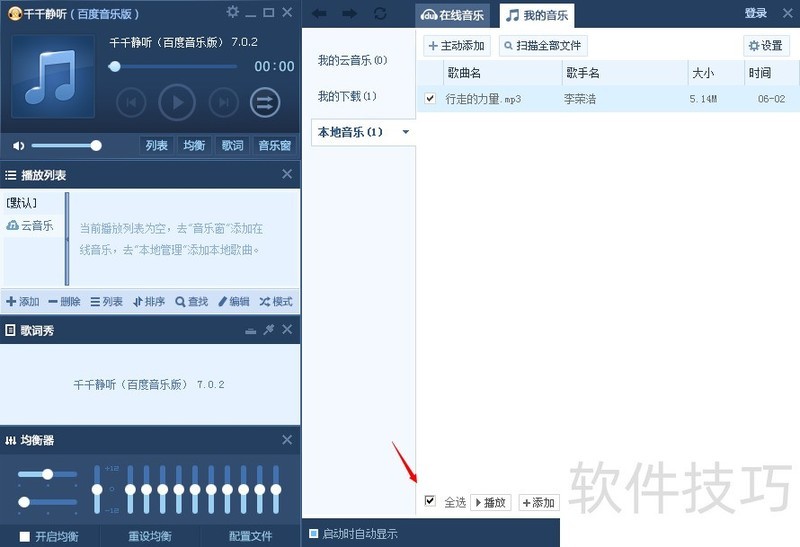Viewport: 800px width, 547px height.
Task: Enable the 开启均衡 checkbox
Action: point(24,536)
